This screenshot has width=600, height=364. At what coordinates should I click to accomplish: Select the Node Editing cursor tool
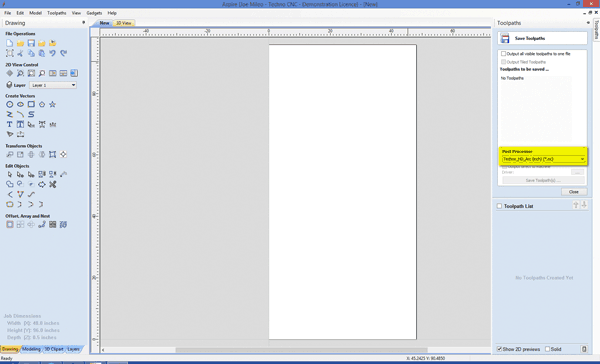coord(20,175)
